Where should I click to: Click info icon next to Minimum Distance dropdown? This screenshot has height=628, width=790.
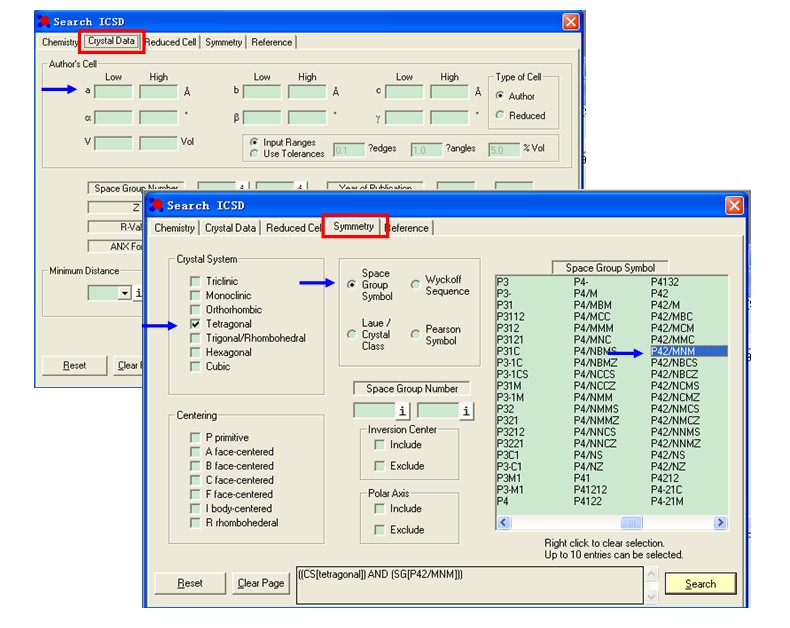(138, 293)
